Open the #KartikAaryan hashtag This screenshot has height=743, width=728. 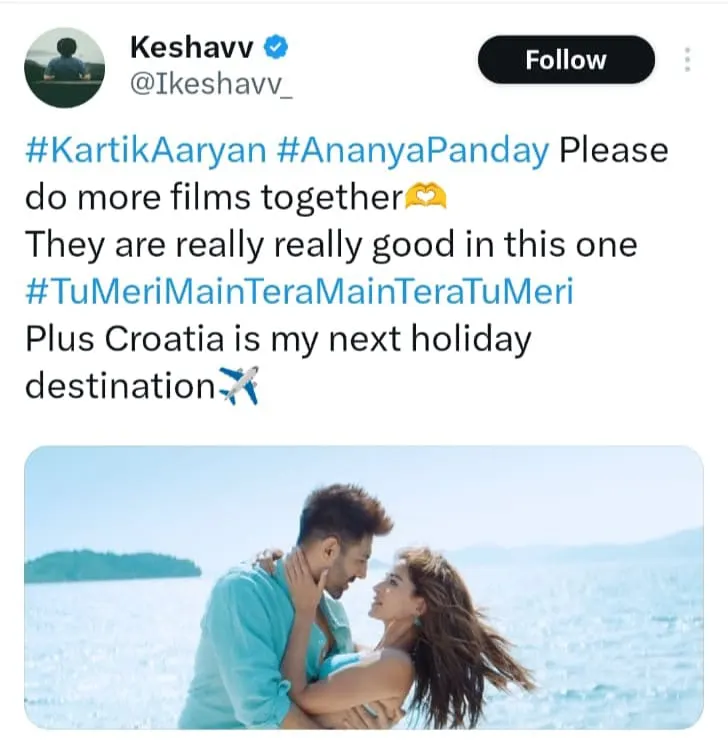146,151
